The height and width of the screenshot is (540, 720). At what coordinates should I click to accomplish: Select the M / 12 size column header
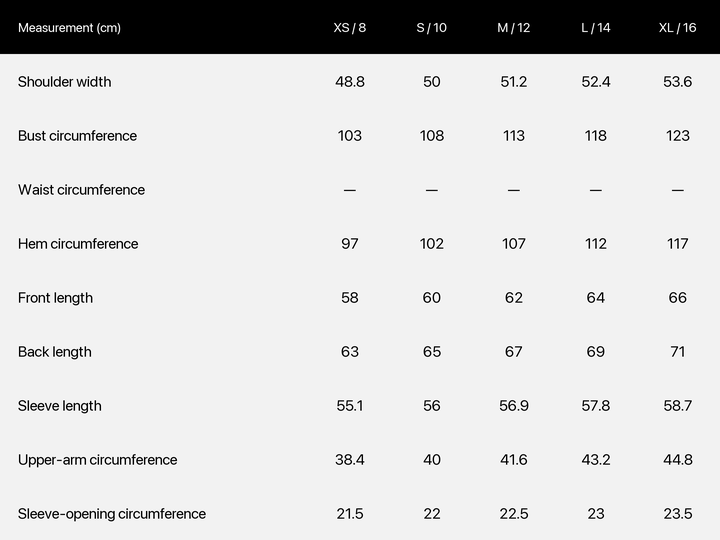(x=513, y=28)
